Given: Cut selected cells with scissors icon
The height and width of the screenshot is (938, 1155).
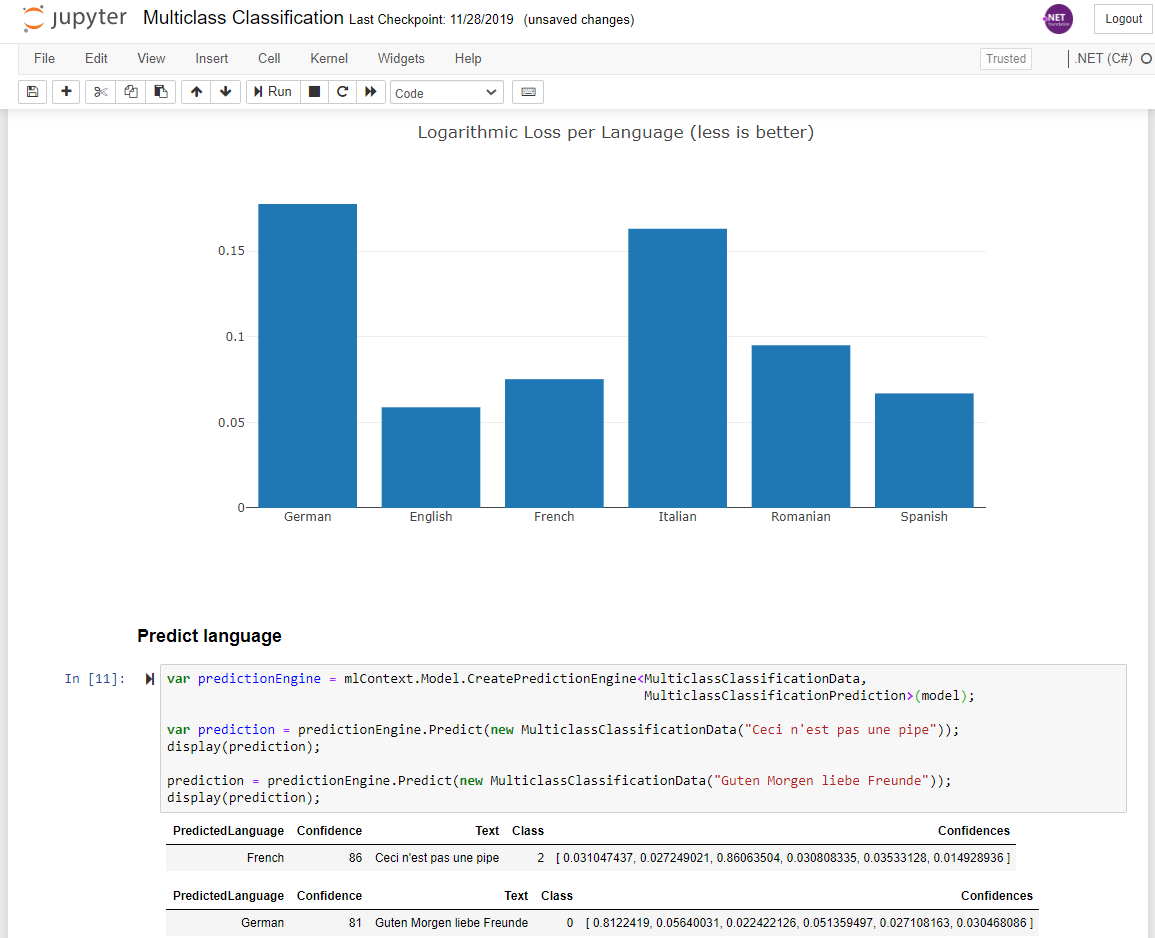Looking at the screenshot, I should (x=100, y=92).
